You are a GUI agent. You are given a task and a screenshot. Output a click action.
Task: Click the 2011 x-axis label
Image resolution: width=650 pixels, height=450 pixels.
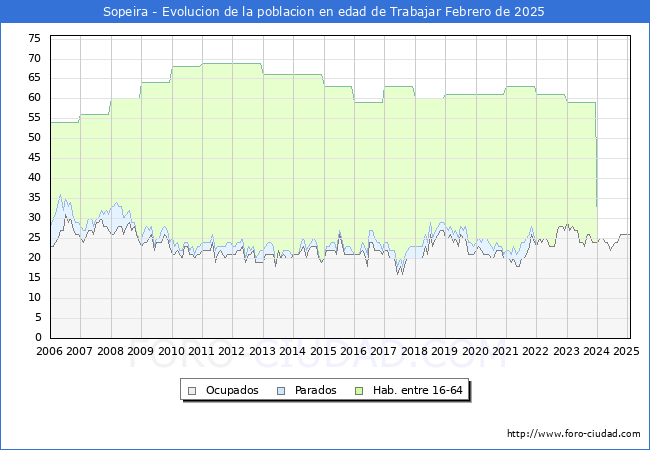click(201, 351)
